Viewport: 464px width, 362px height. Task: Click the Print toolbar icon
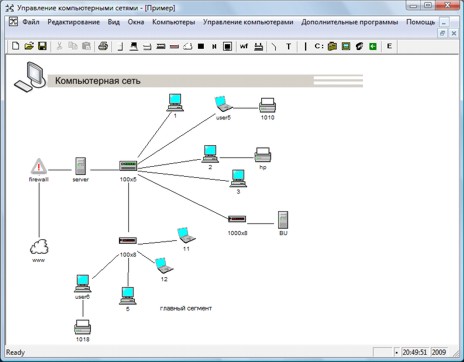[x=103, y=46]
